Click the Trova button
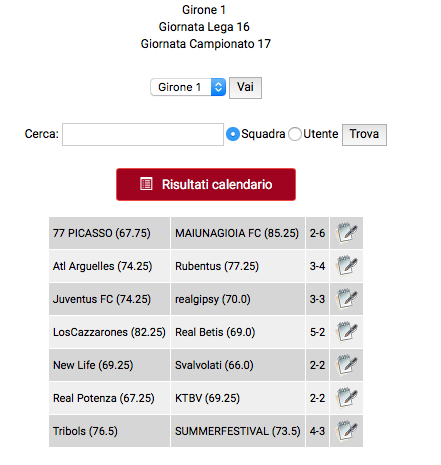Screen dimensions: 441x465 tap(364, 135)
